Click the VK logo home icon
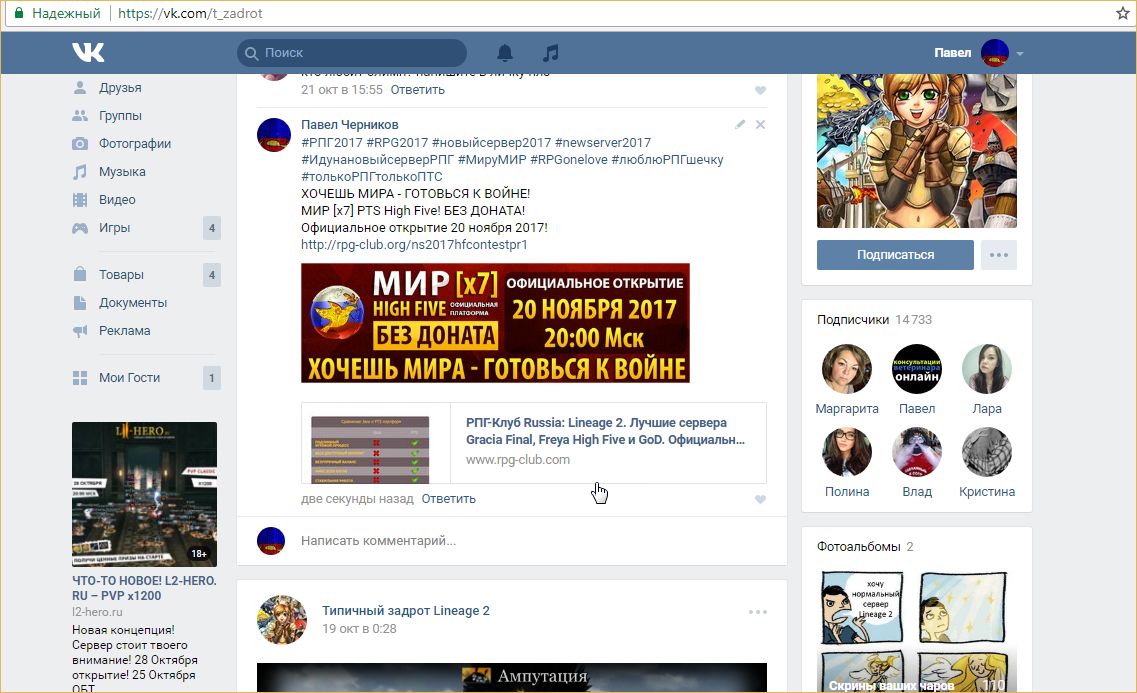 pos(88,53)
